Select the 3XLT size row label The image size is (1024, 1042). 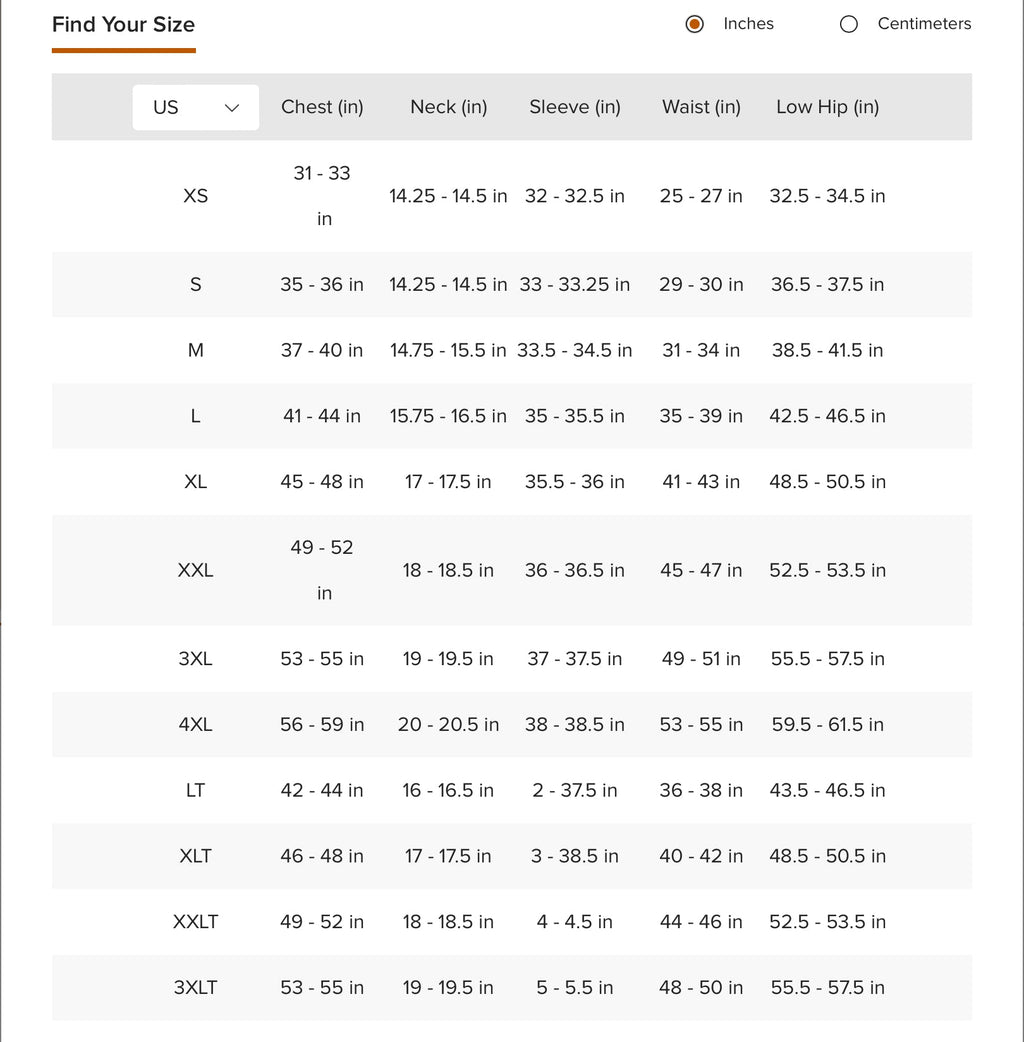point(195,987)
